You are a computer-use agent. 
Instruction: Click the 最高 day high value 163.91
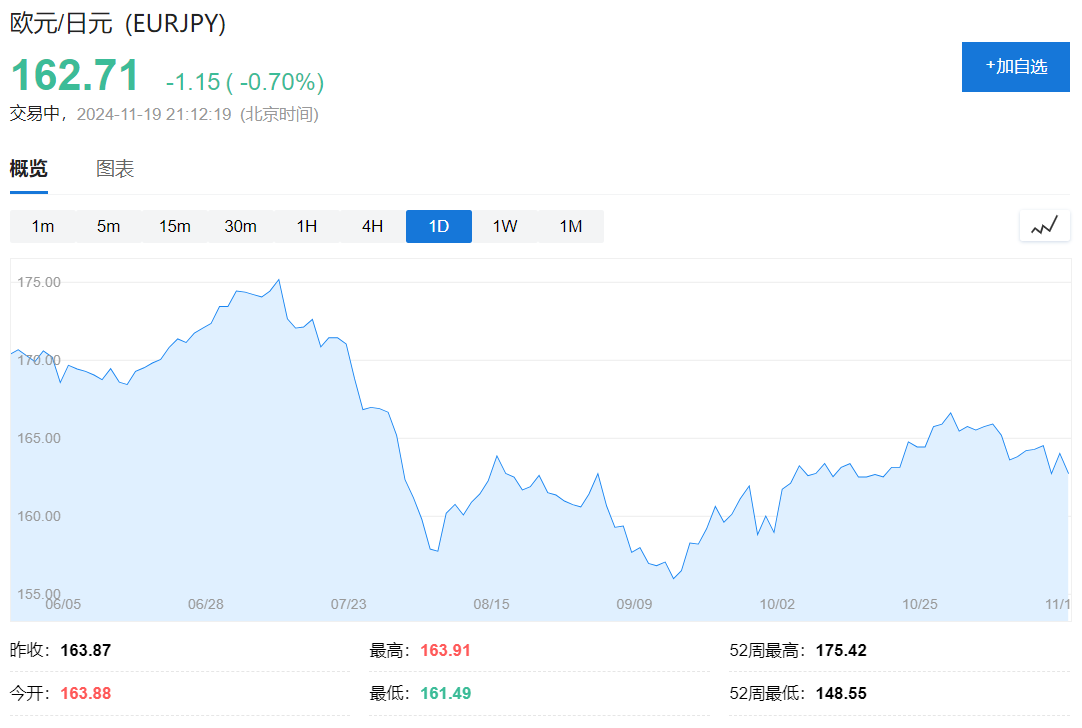coord(444,650)
